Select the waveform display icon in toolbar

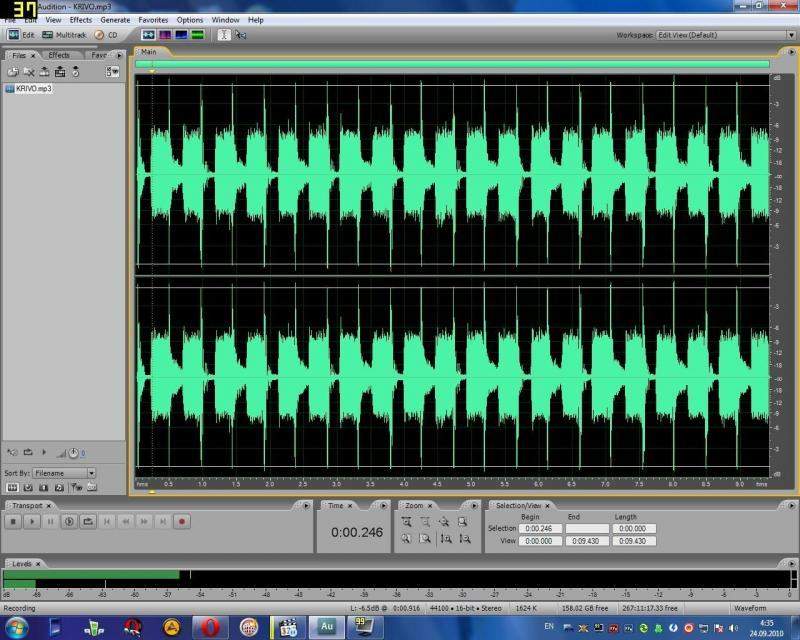click(x=148, y=34)
